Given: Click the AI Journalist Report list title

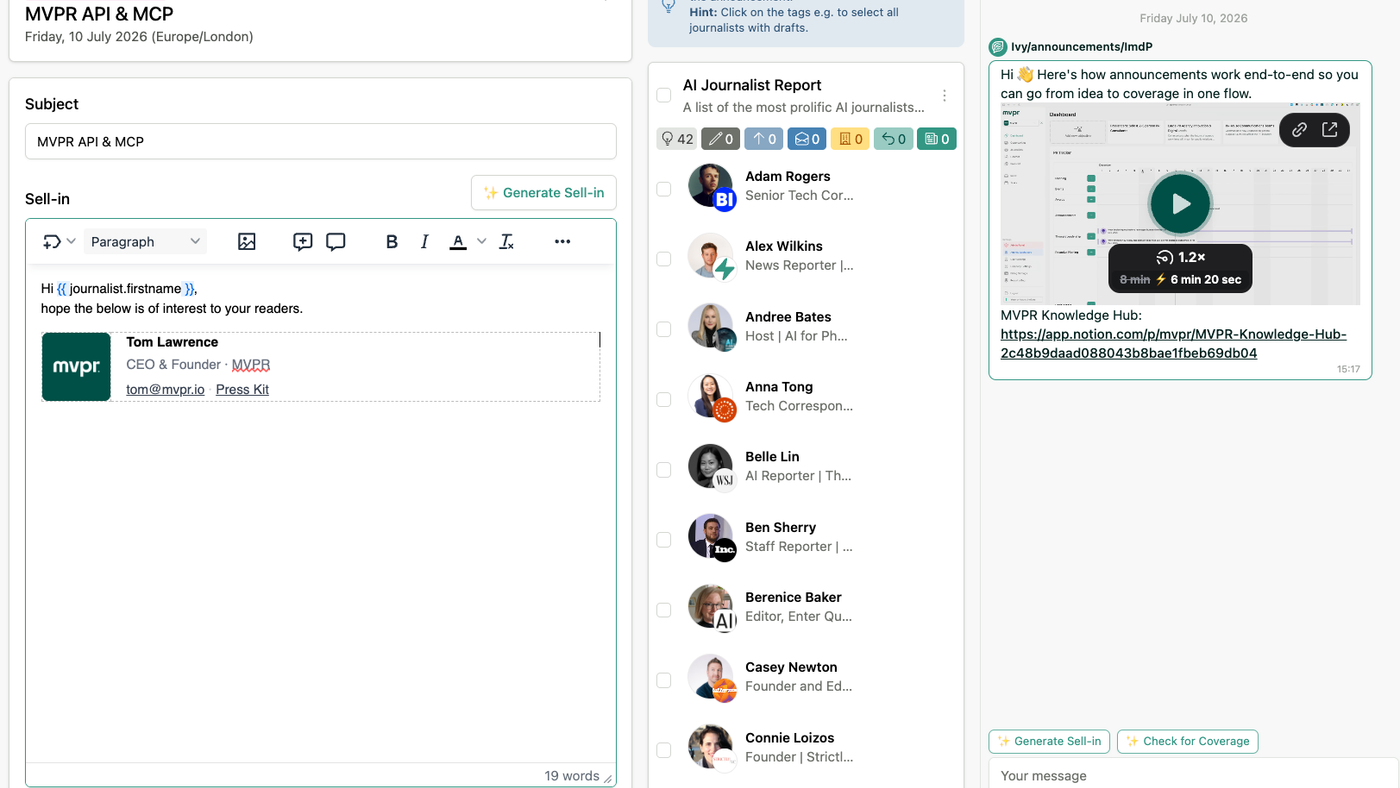Looking at the screenshot, I should 752,85.
